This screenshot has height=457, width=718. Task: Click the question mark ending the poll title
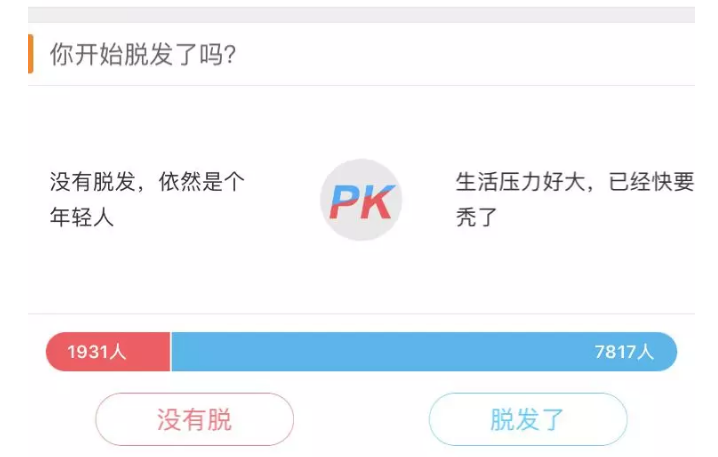230,54
